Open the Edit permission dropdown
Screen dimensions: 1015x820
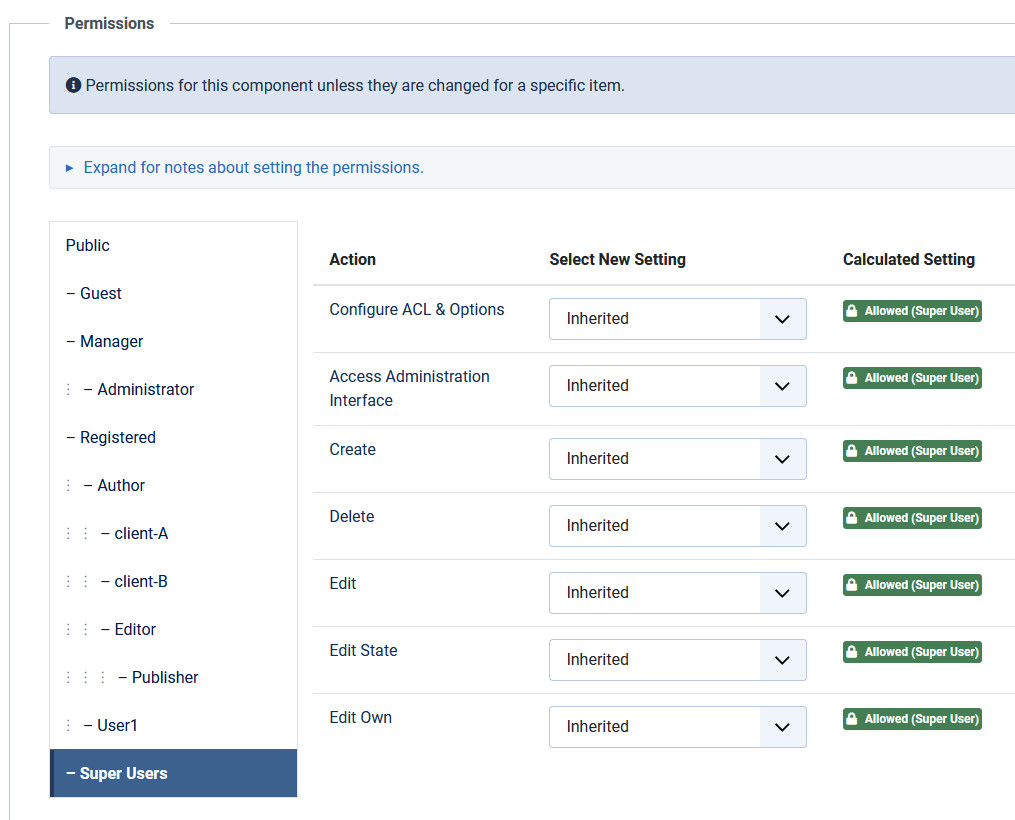[677, 593]
